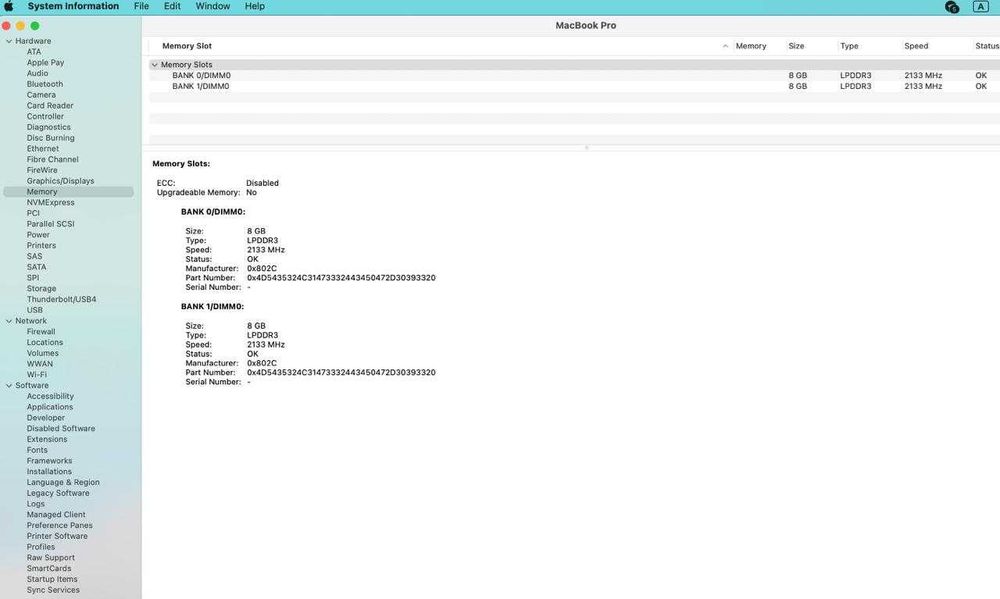Select USB in the sidebar
Screen dimensions: 1000x599
click(34, 310)
